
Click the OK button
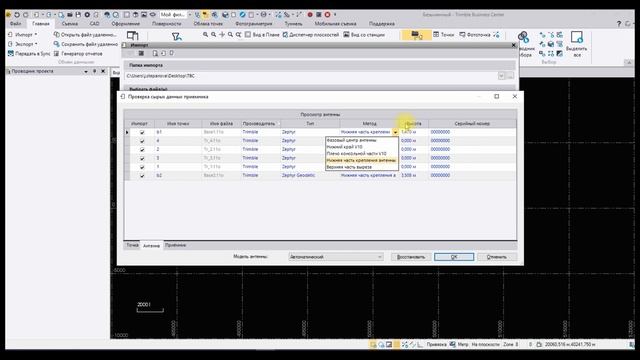click(454, 257)
